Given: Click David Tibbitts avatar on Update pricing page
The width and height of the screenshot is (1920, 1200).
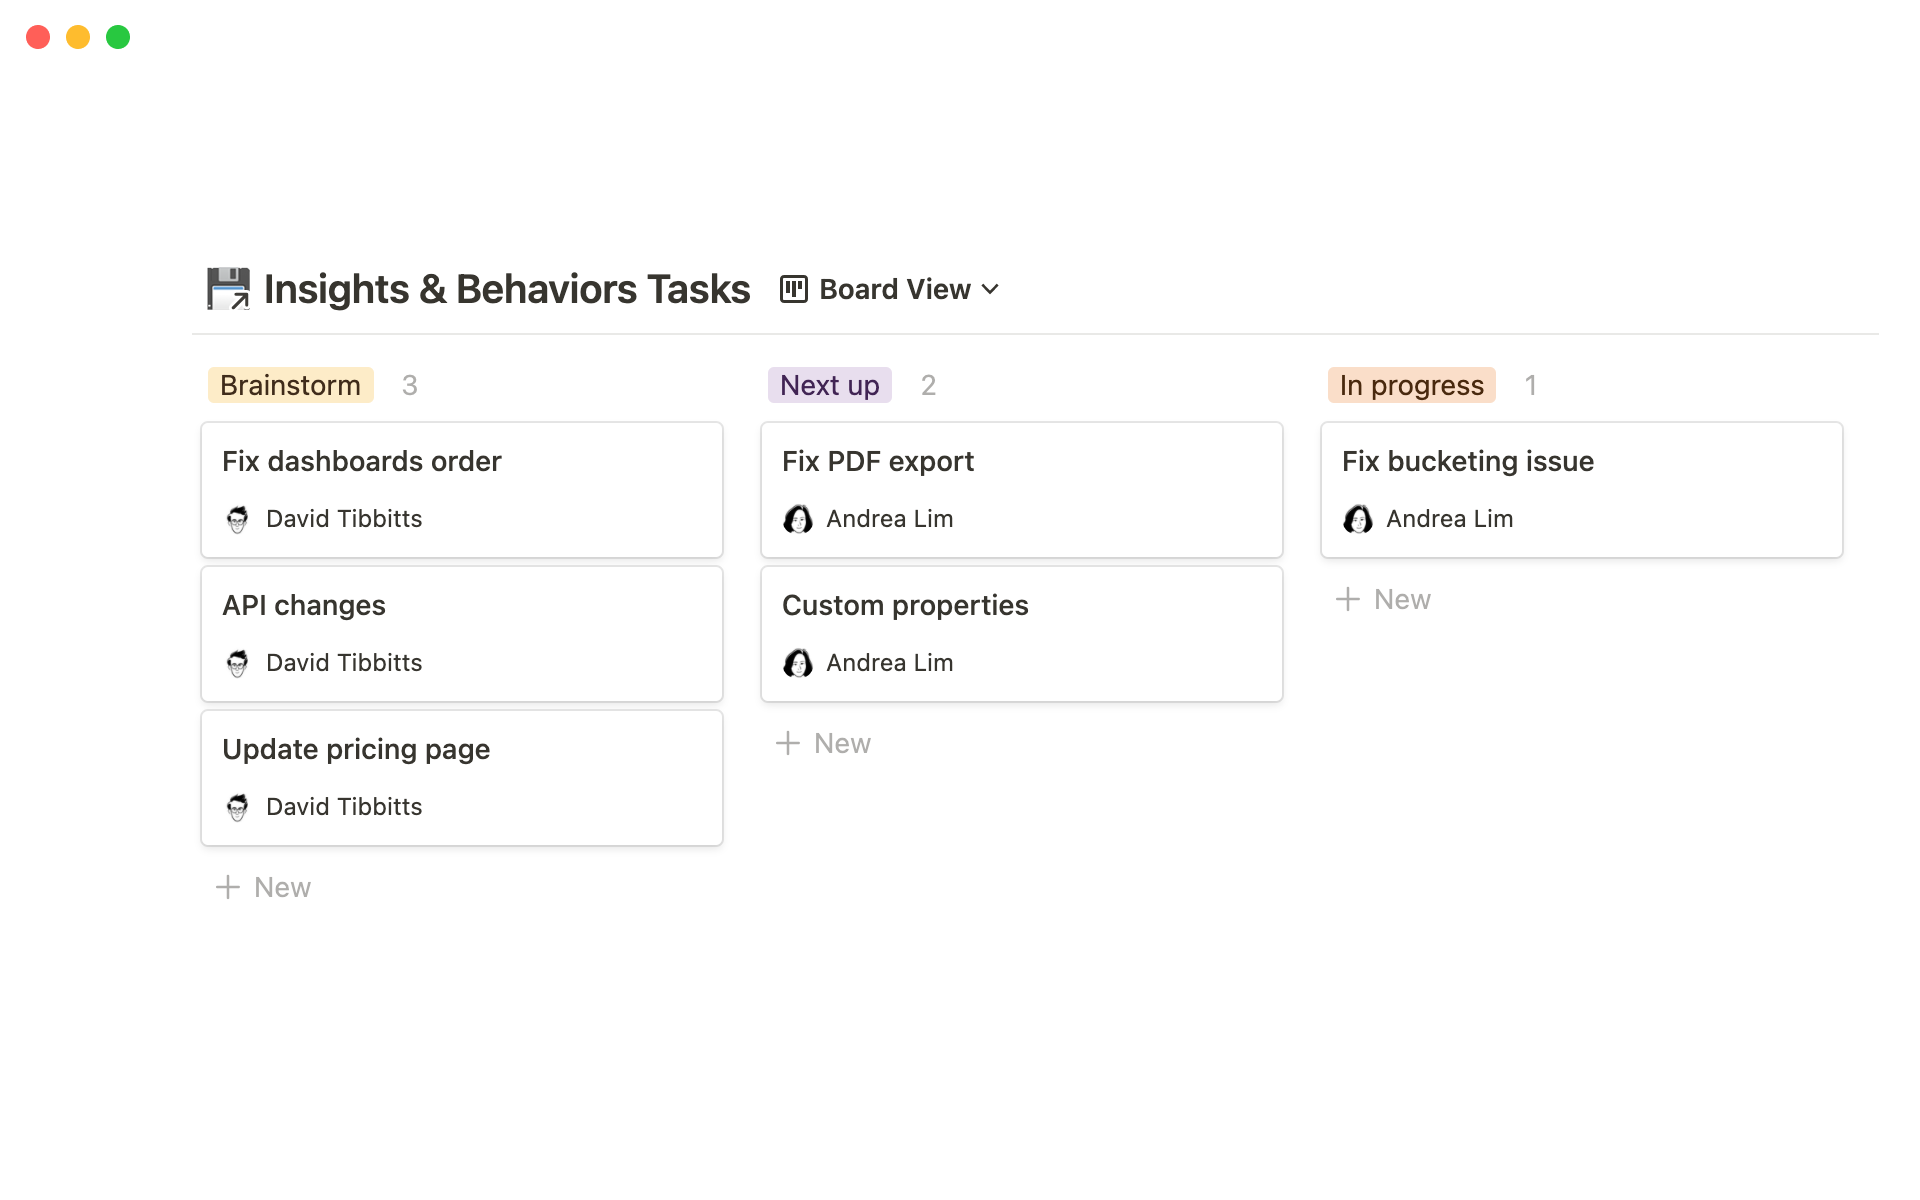Looking at the screenshot, I should (237, 807).
